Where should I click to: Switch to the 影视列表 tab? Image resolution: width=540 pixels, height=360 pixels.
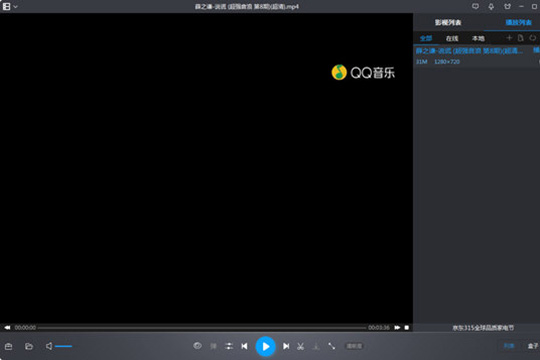coord(448,22)
